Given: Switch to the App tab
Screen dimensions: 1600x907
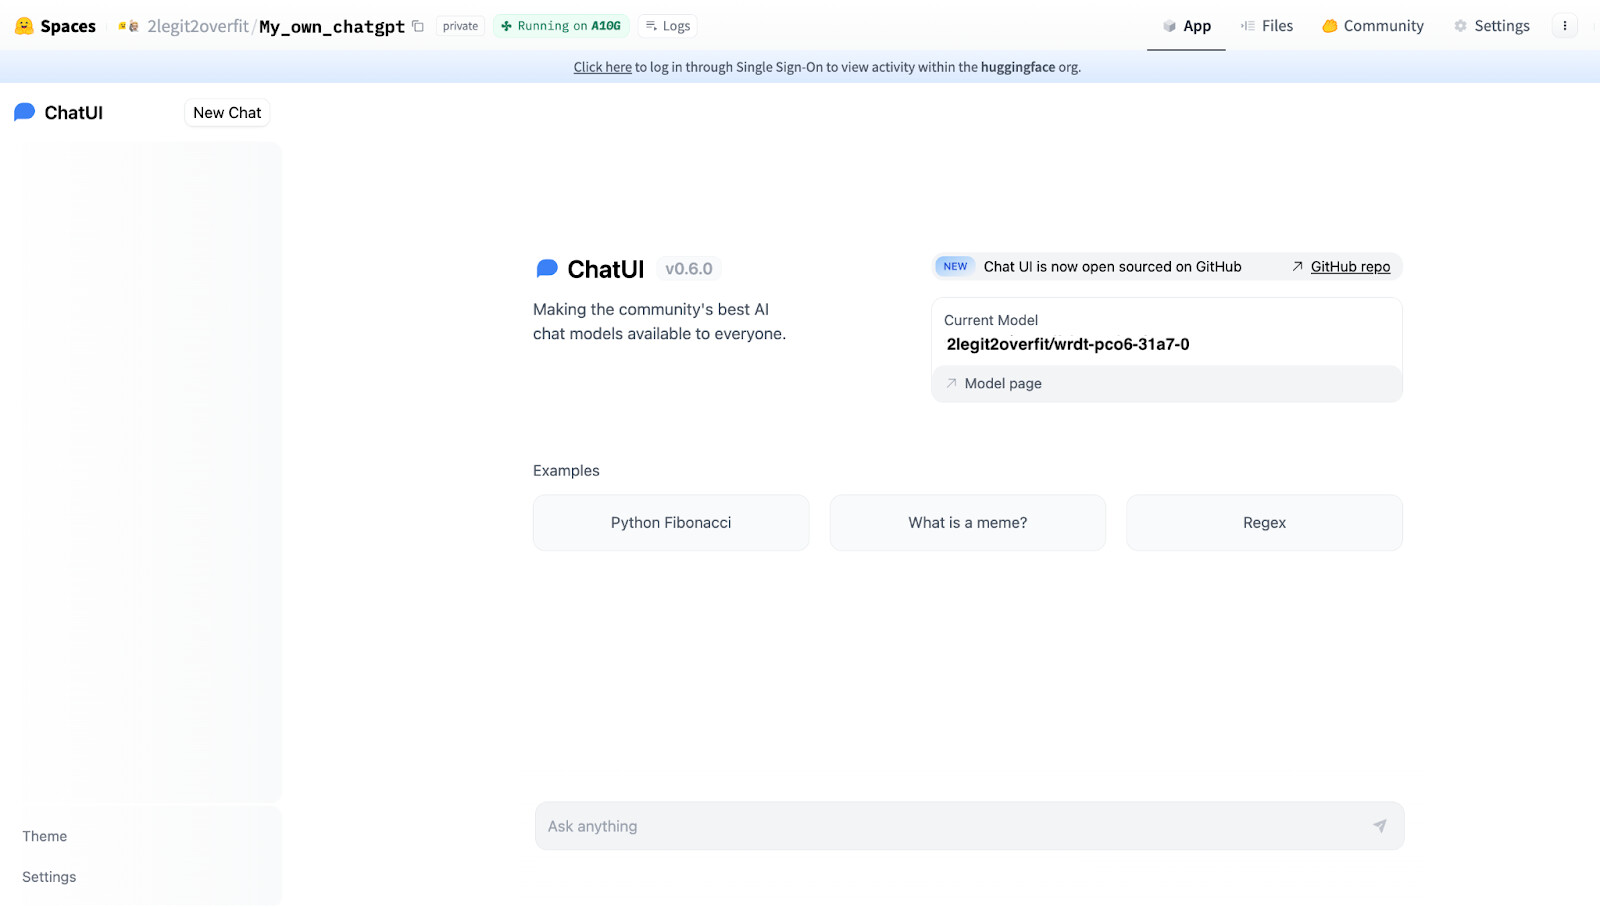Looking at the screenshot, I should click(x=1186, y=26).
